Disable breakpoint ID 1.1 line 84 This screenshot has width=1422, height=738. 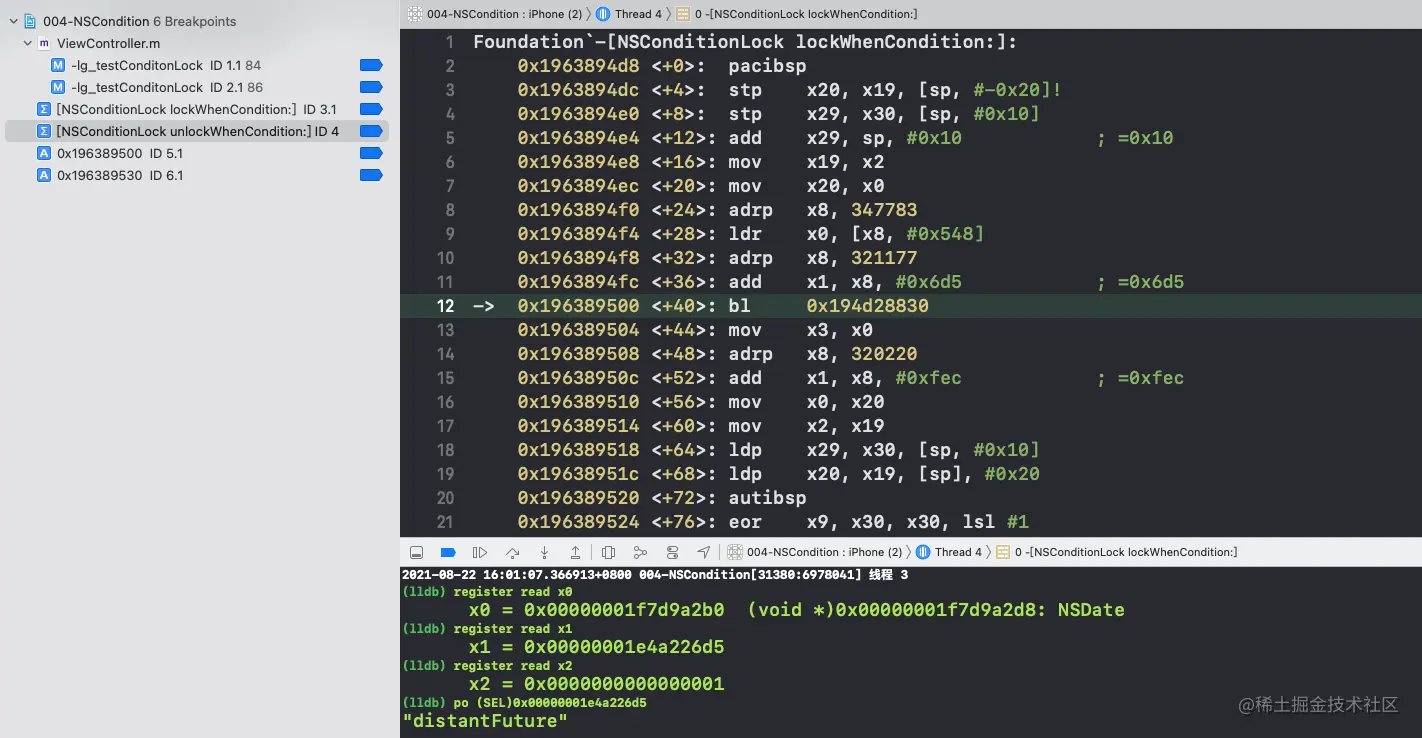coord(371,65)
